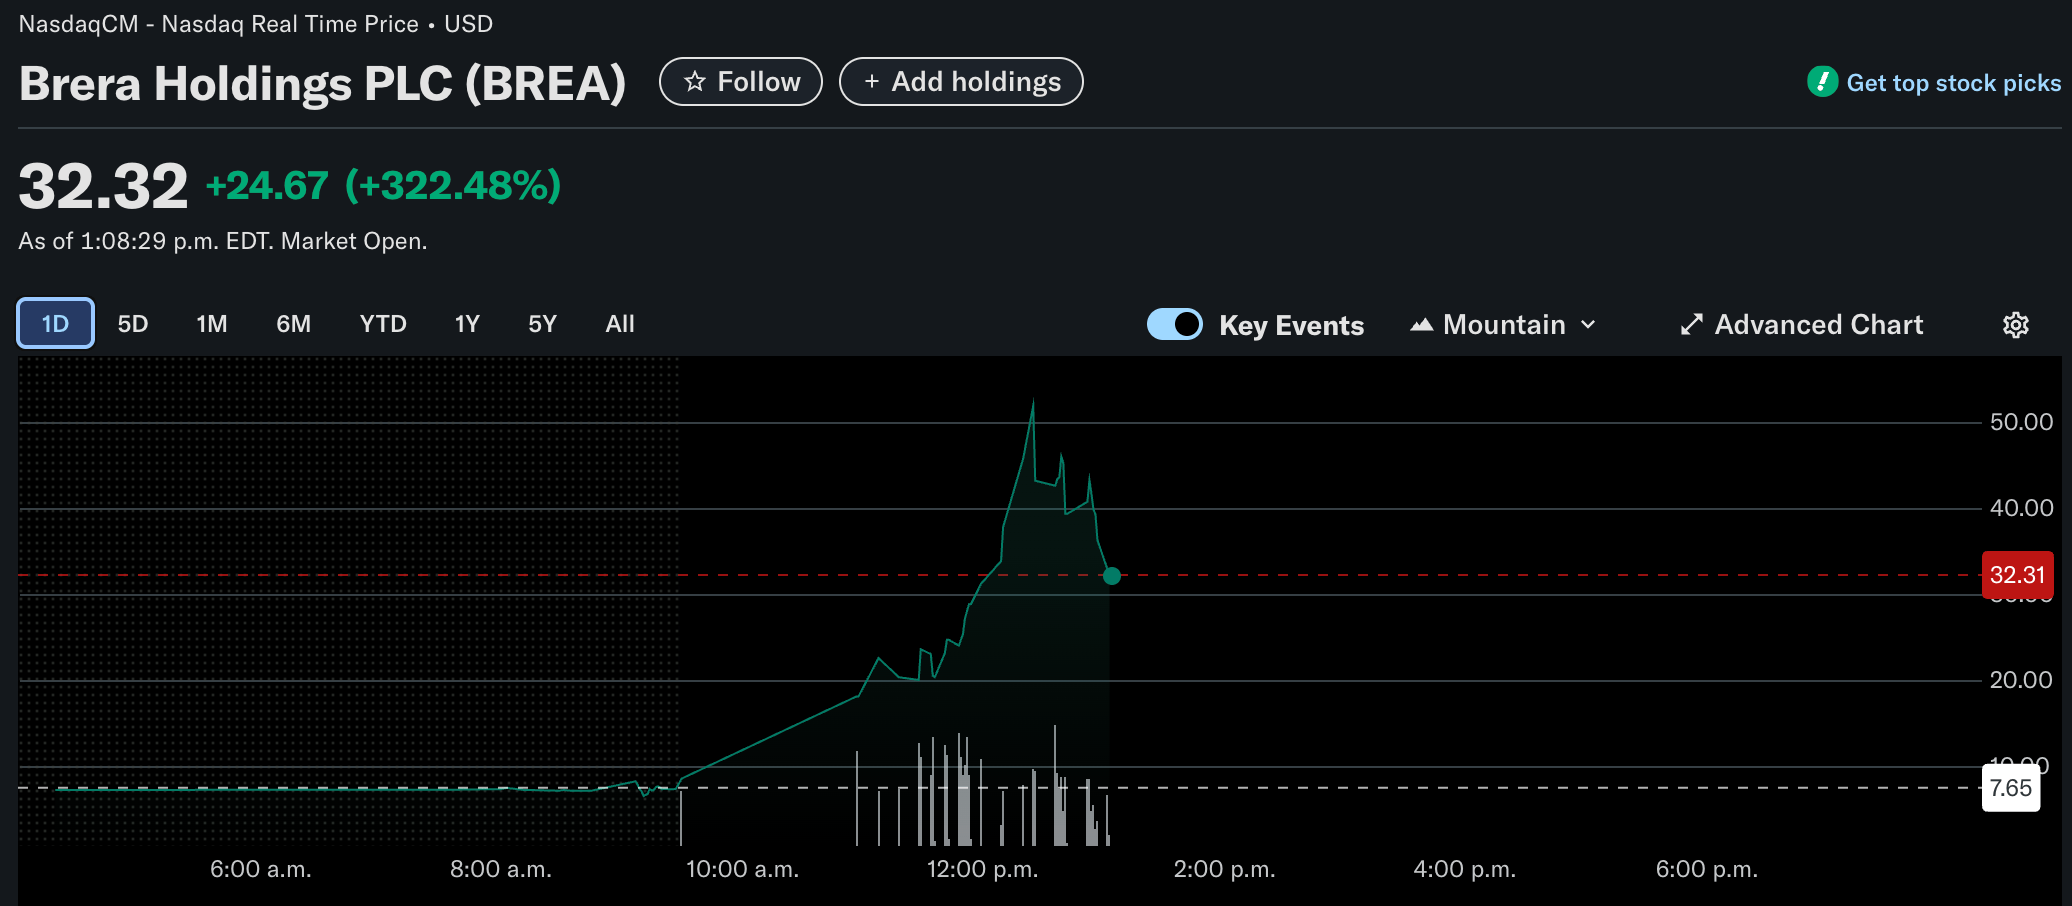Show All historical price data

click(620, 324)
